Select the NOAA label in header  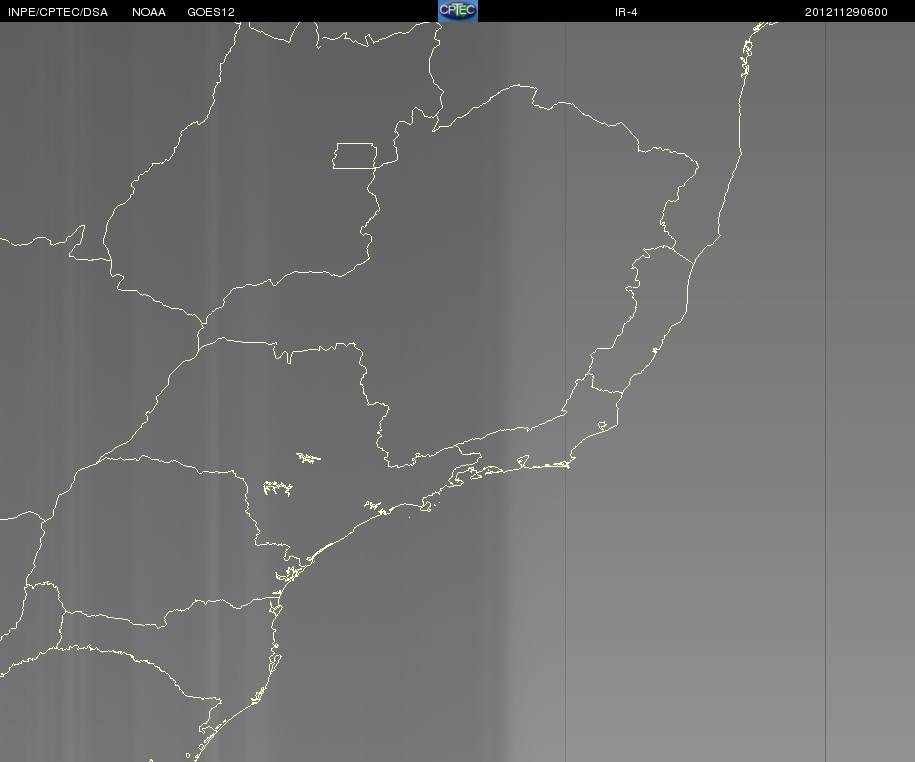149,12
